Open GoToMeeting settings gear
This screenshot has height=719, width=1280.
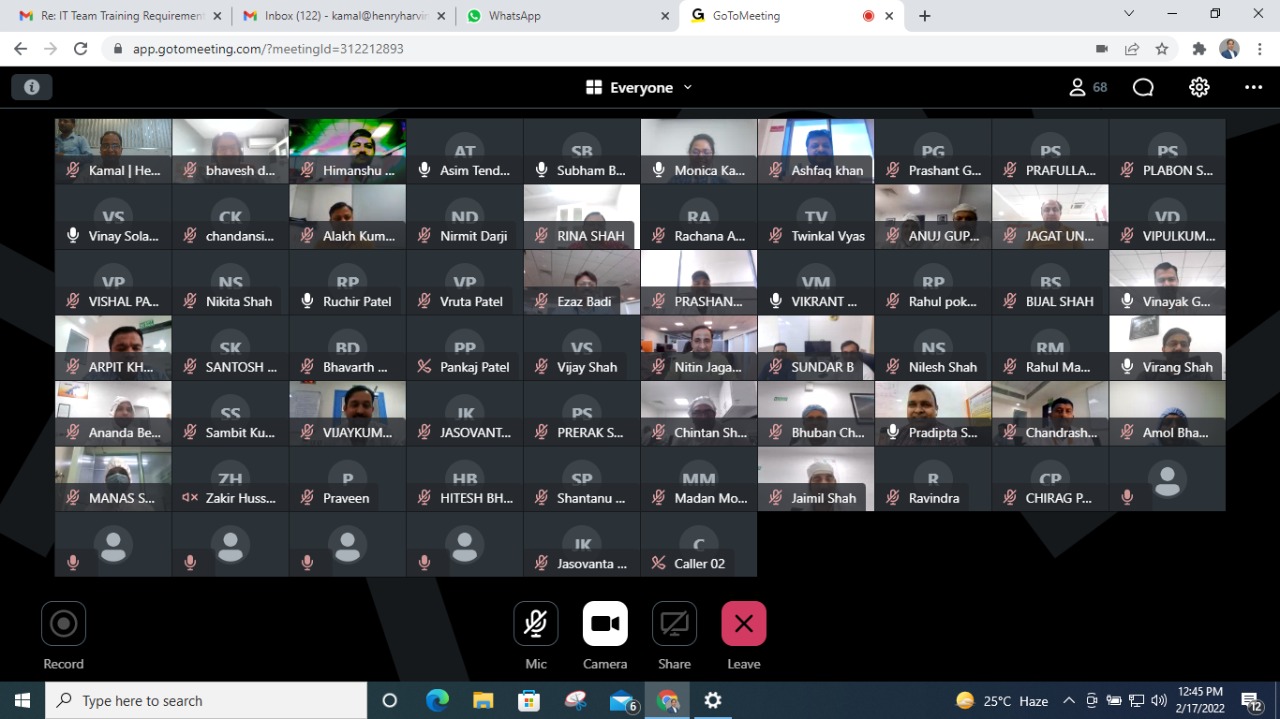click(1199, 87)
